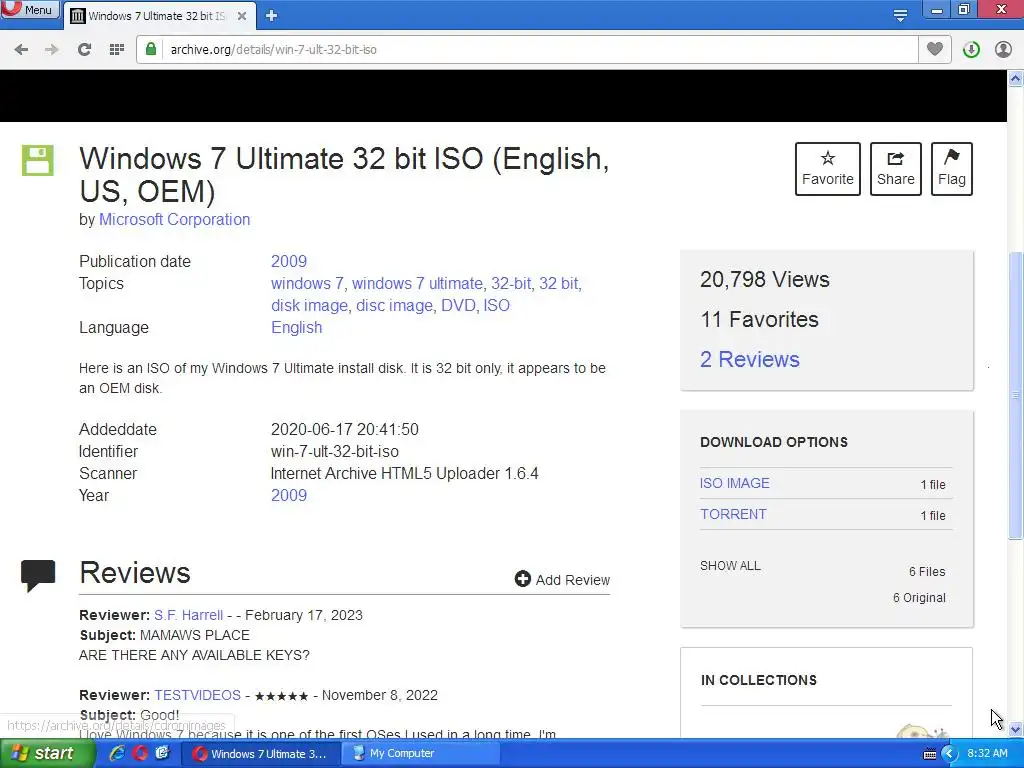Image resolution: width=1024 pixels, height=768 pixels.
Task: Download the ISO IMAGE file option
Action: coord(735,483)
